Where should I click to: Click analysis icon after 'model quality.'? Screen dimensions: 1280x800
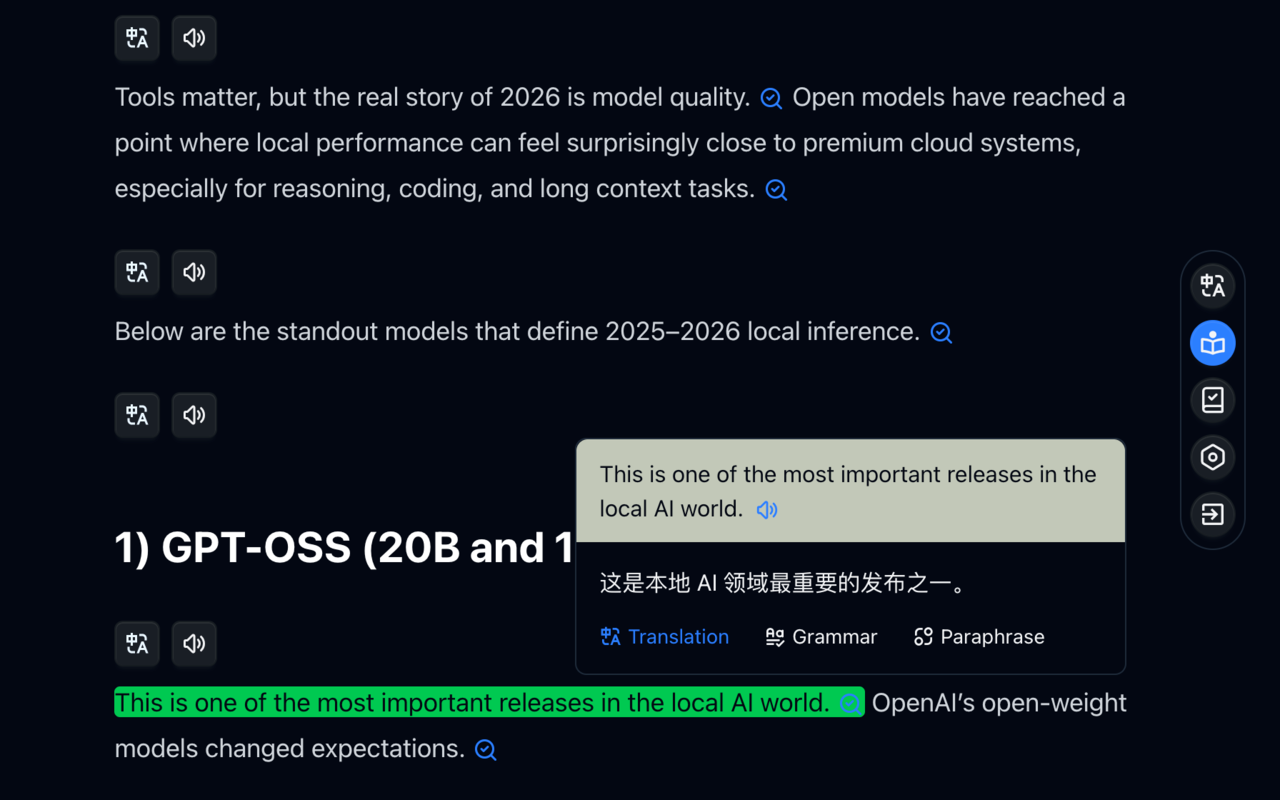[x=771, y=98]
